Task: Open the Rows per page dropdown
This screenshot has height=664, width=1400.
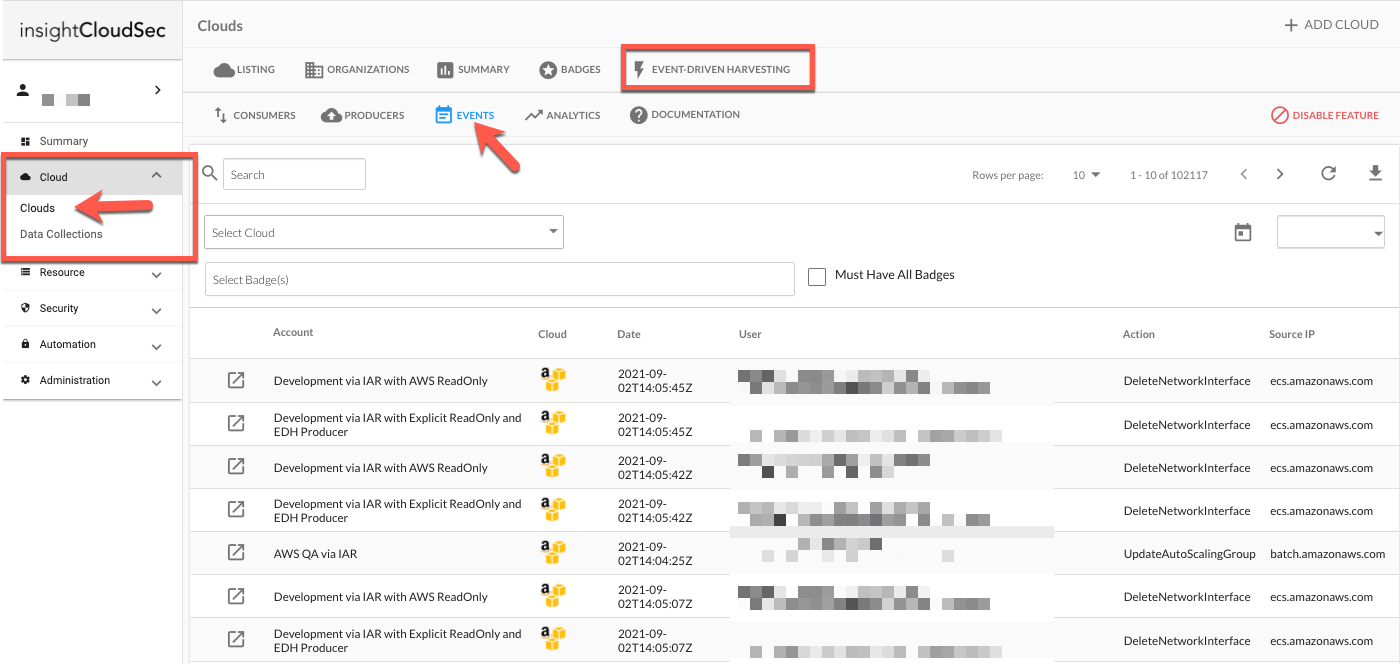Action: pyautogui.click(x=1086, y=175)
